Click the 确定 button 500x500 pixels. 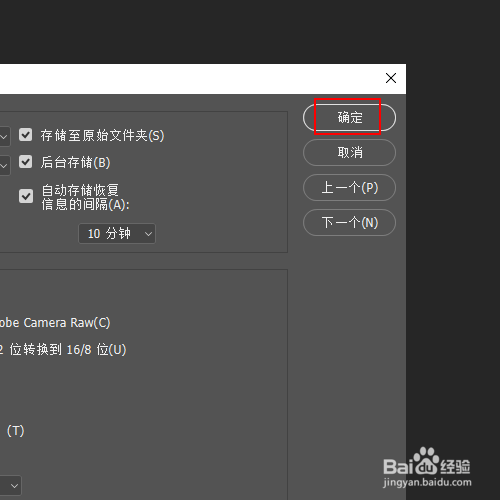click(349, 117)
